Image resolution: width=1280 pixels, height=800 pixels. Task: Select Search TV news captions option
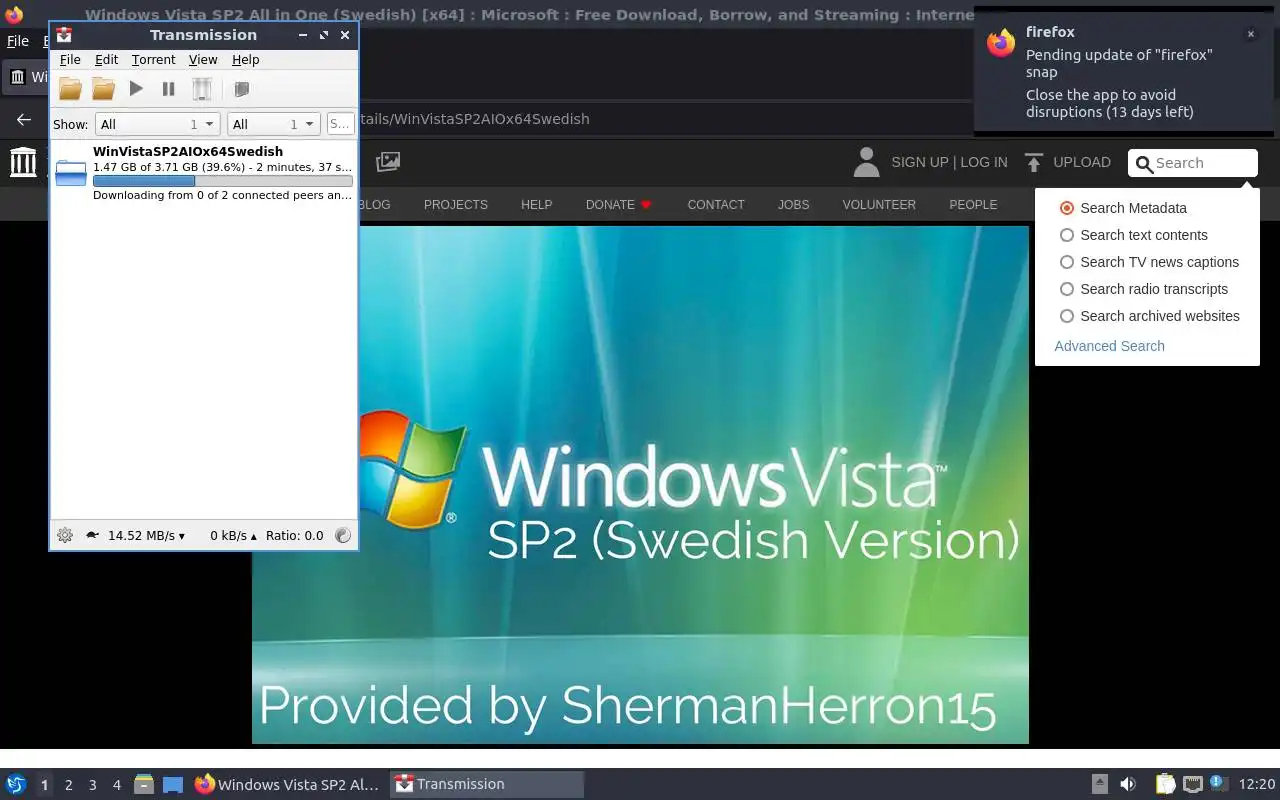pos(1067,262)
